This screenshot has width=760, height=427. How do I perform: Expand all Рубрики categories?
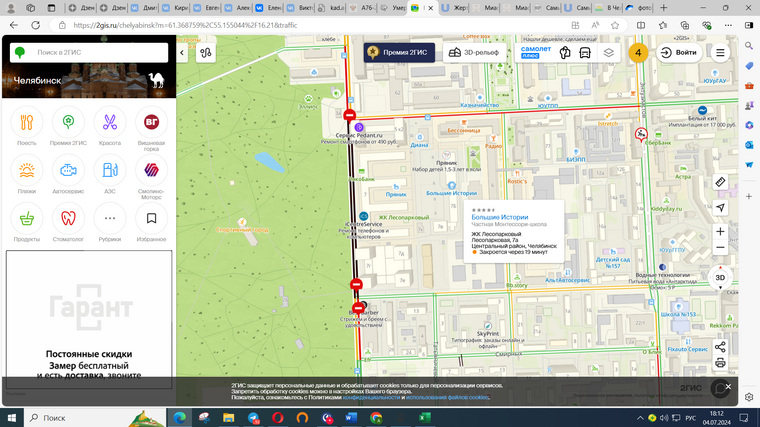(x=110, y=223)
